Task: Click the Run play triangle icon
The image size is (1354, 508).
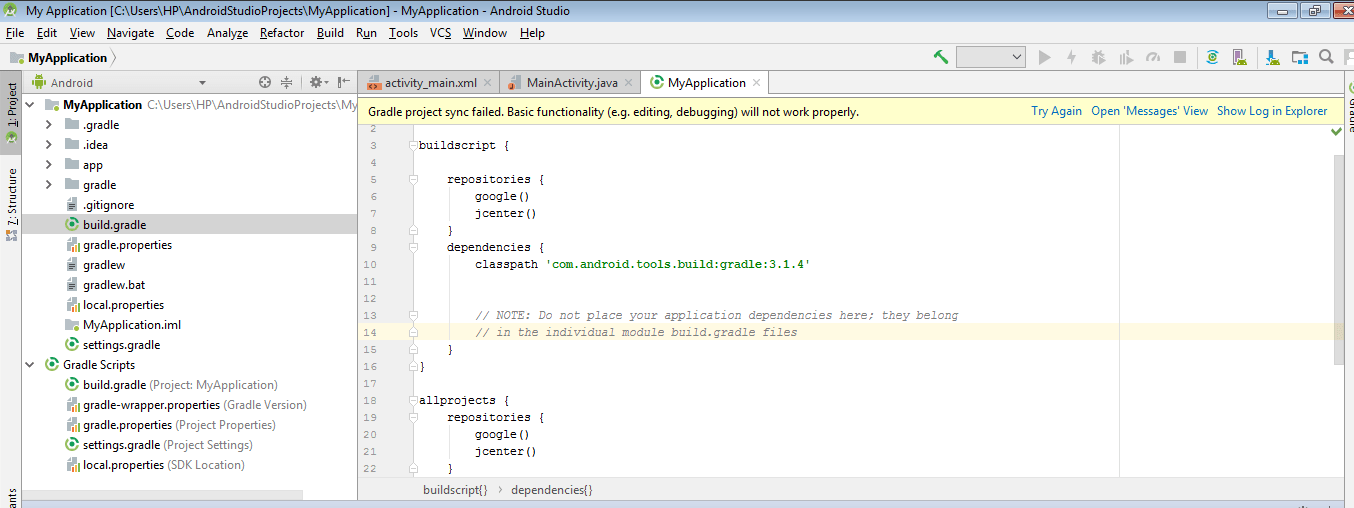Action: pos(1045,57)
